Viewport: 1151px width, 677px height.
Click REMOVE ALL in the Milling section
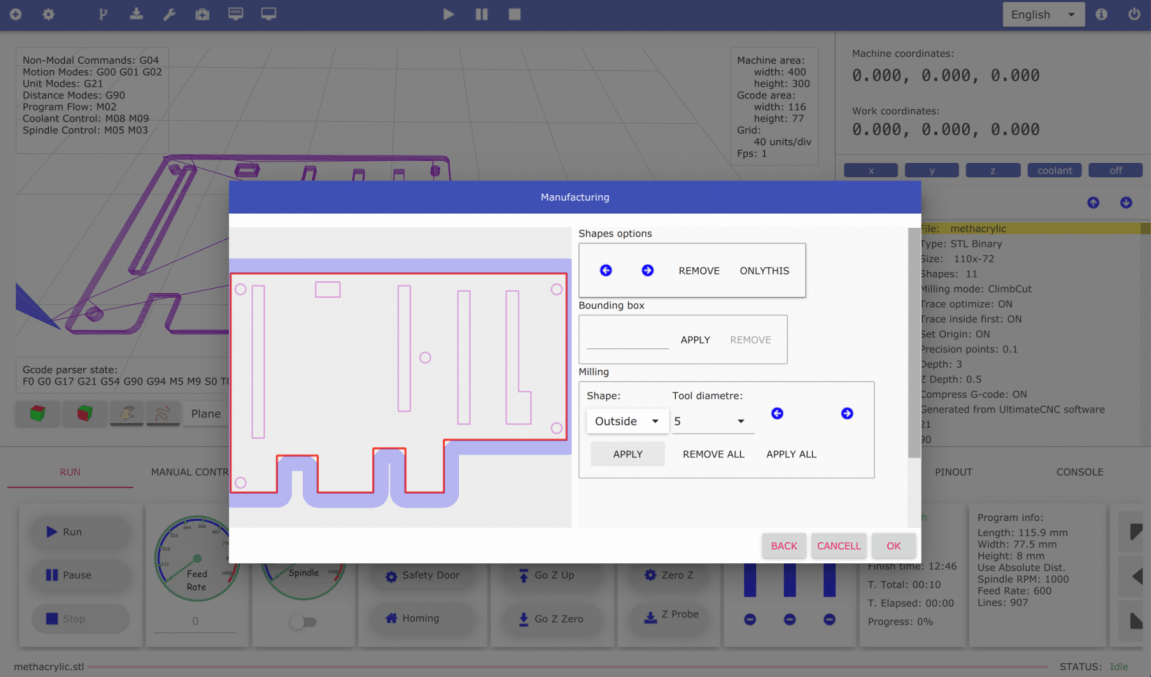(712, 454)
